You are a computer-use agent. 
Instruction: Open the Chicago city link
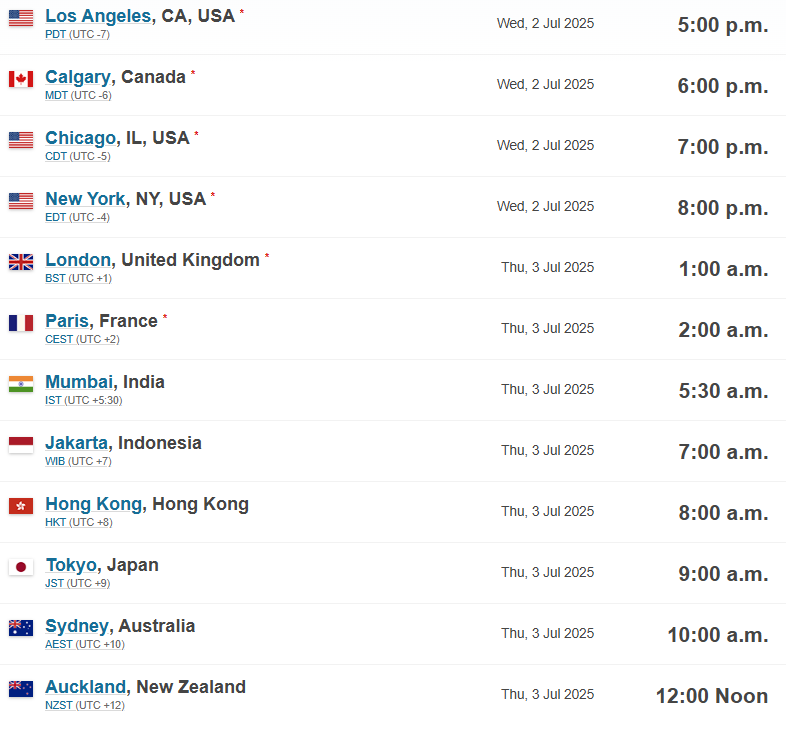click(x=81, y=138)
